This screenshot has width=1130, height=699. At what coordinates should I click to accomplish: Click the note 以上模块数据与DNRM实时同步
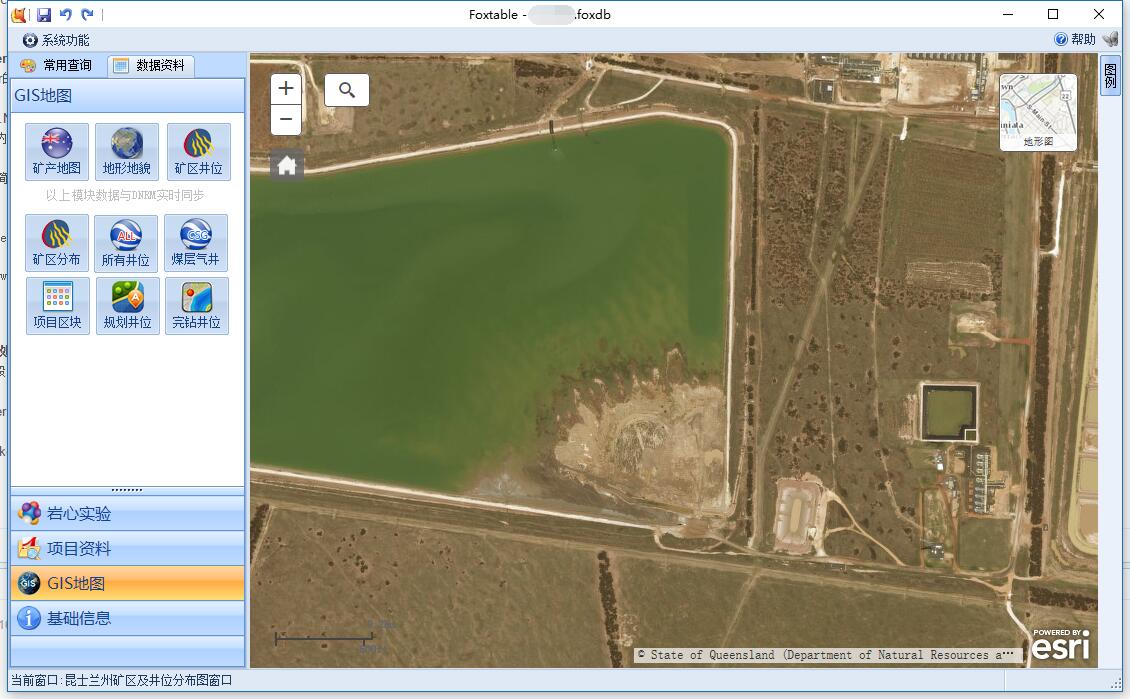pyautogui.click(x=125, y=195)
